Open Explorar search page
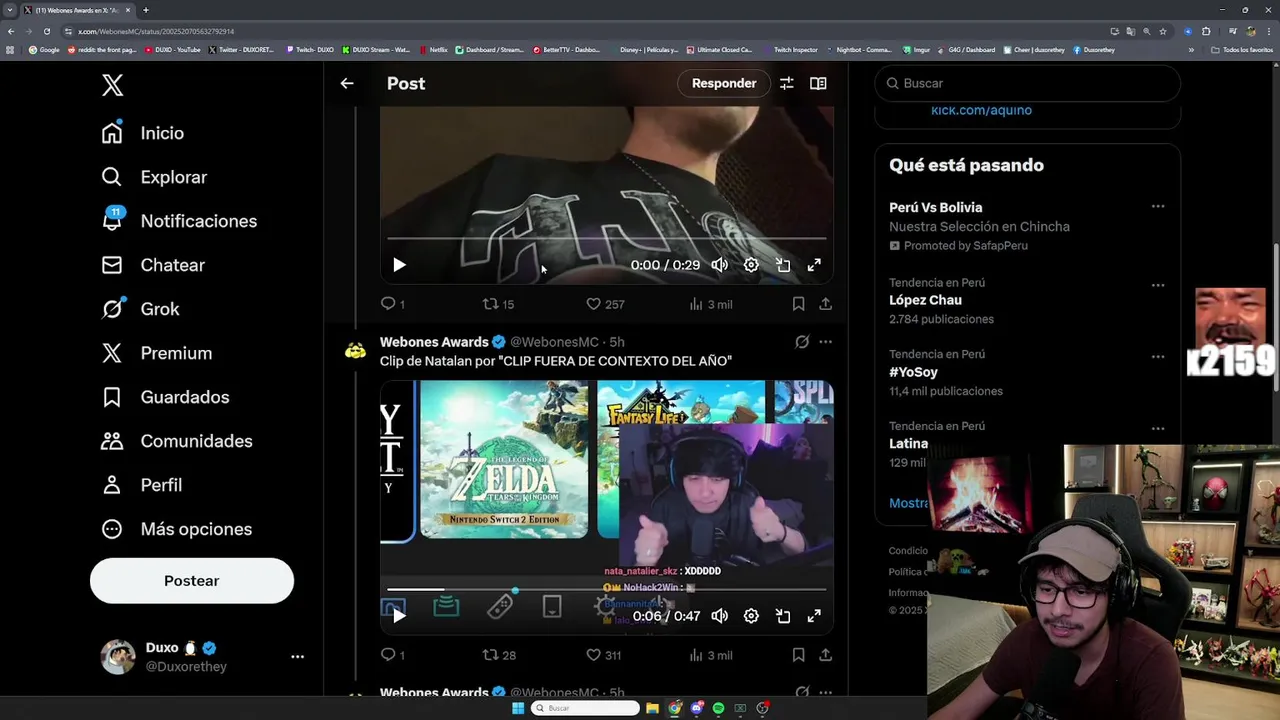The image size is (1280, 720). click(x=154, y=177)
